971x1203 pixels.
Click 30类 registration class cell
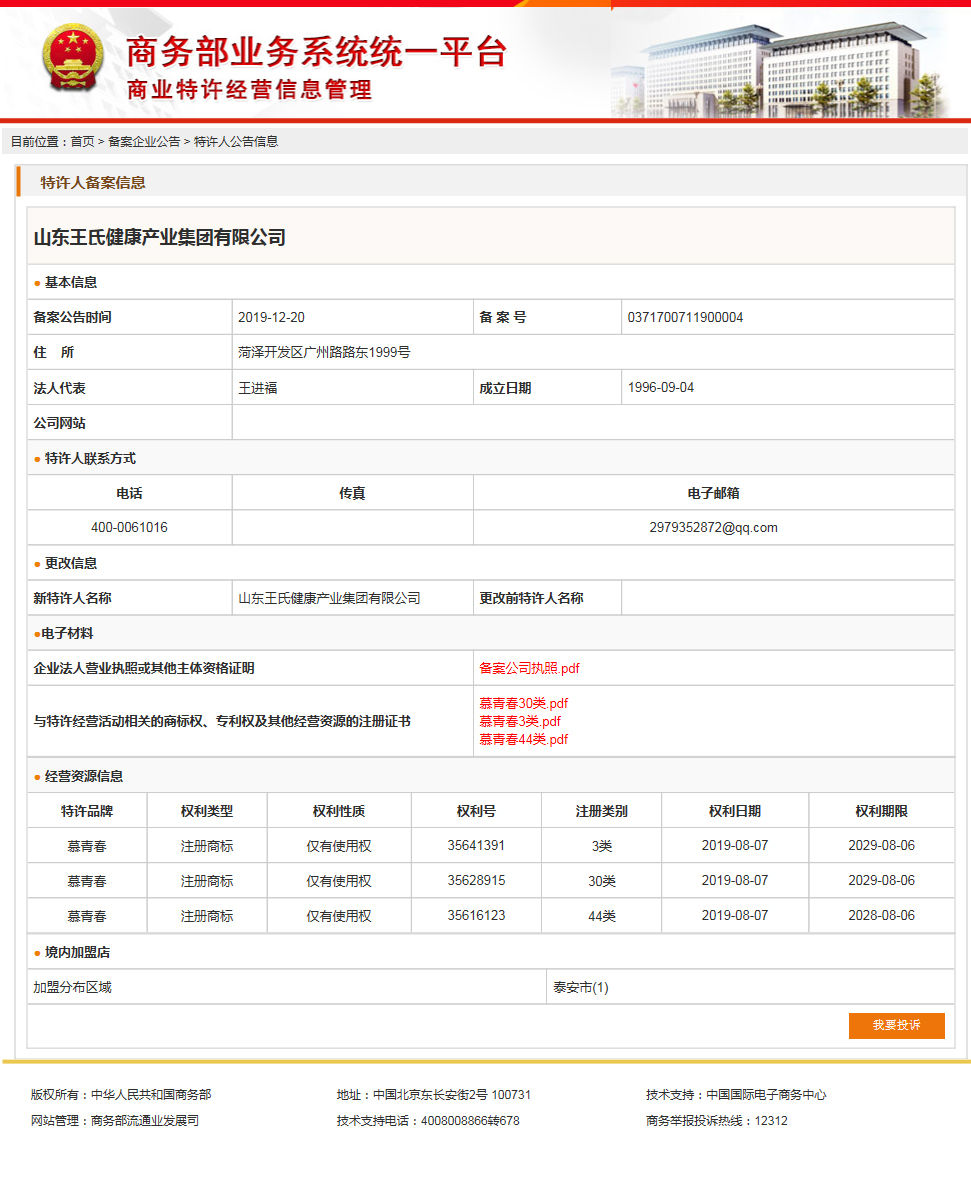(601, 881)
